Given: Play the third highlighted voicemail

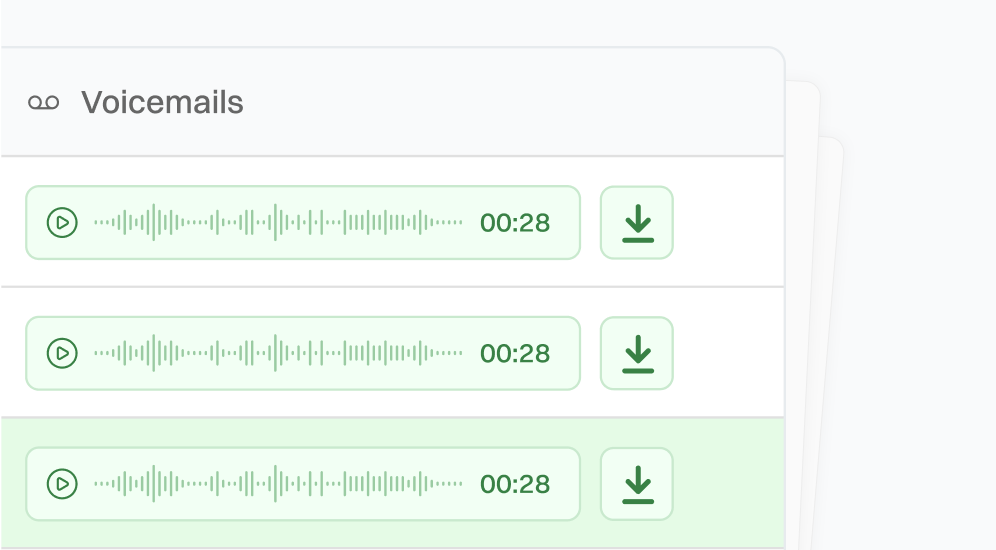Looking at the screenshot, I should click(x=62, y=484).
